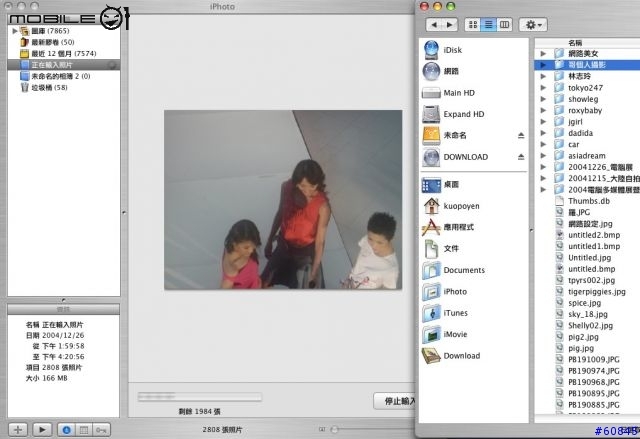Eject the 未命名 volume
The height and width of the screenshot is (439, 640).
tap(521, 135)
